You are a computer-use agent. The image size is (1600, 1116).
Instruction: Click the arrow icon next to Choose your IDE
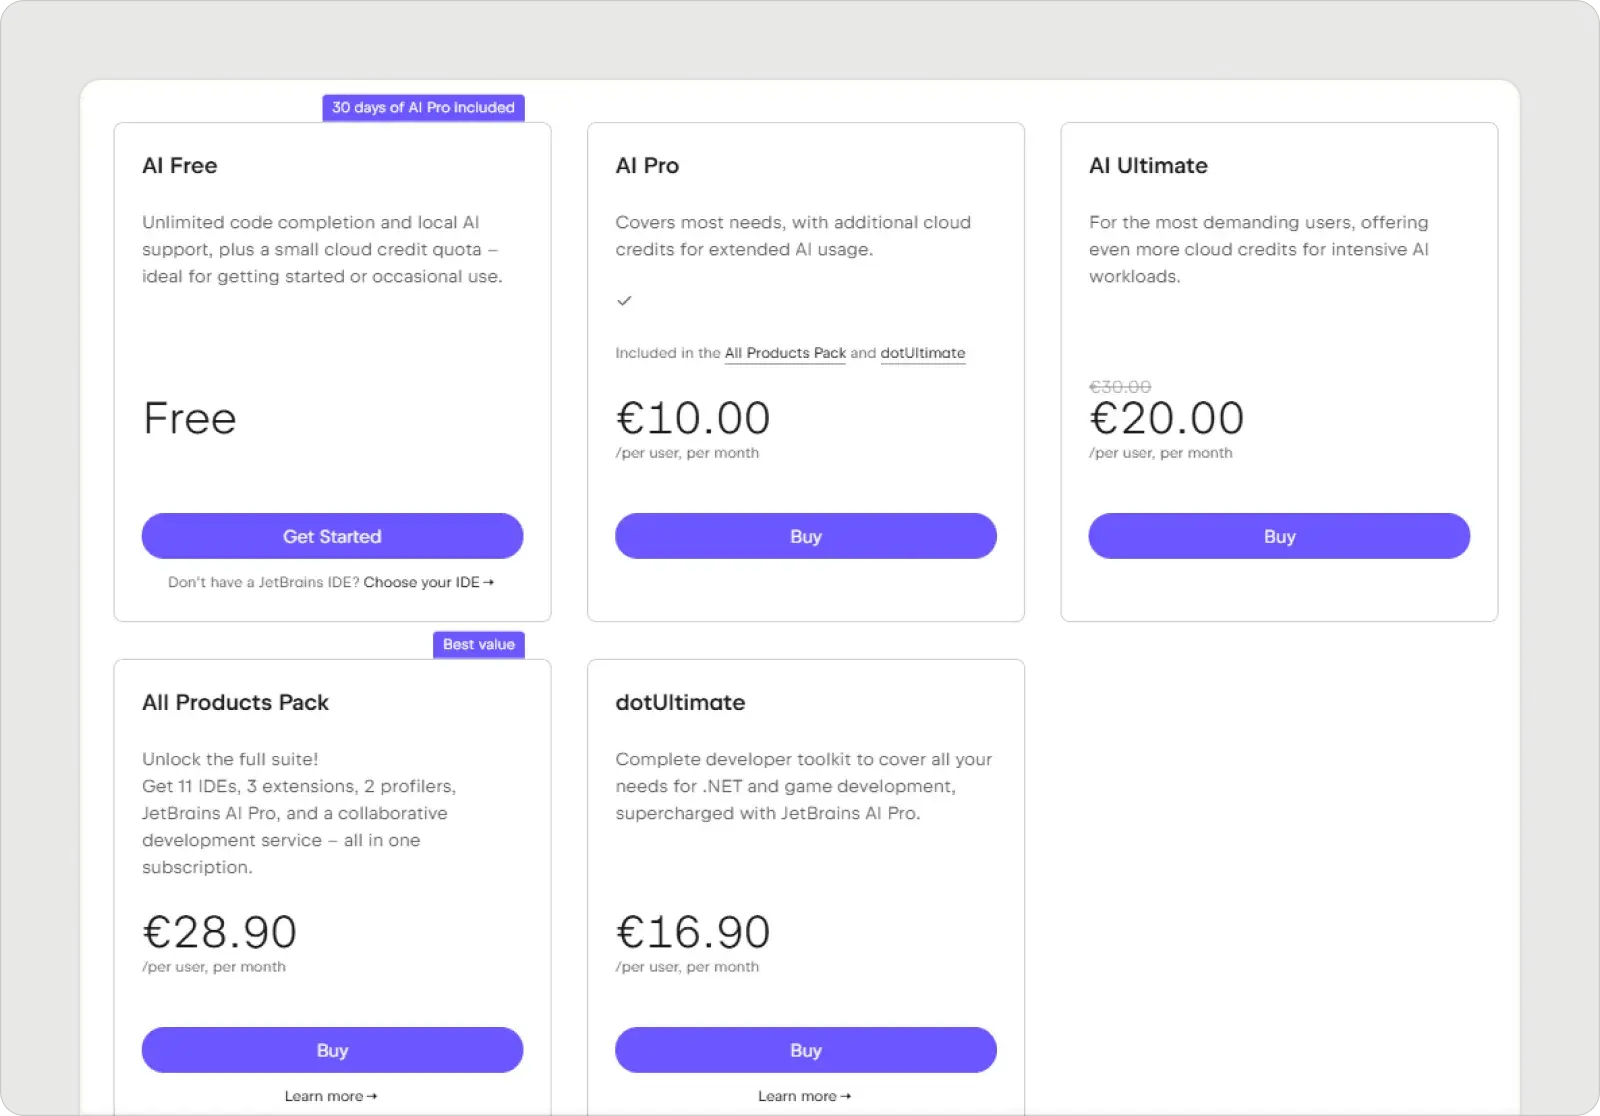click(x=489, y=582)
